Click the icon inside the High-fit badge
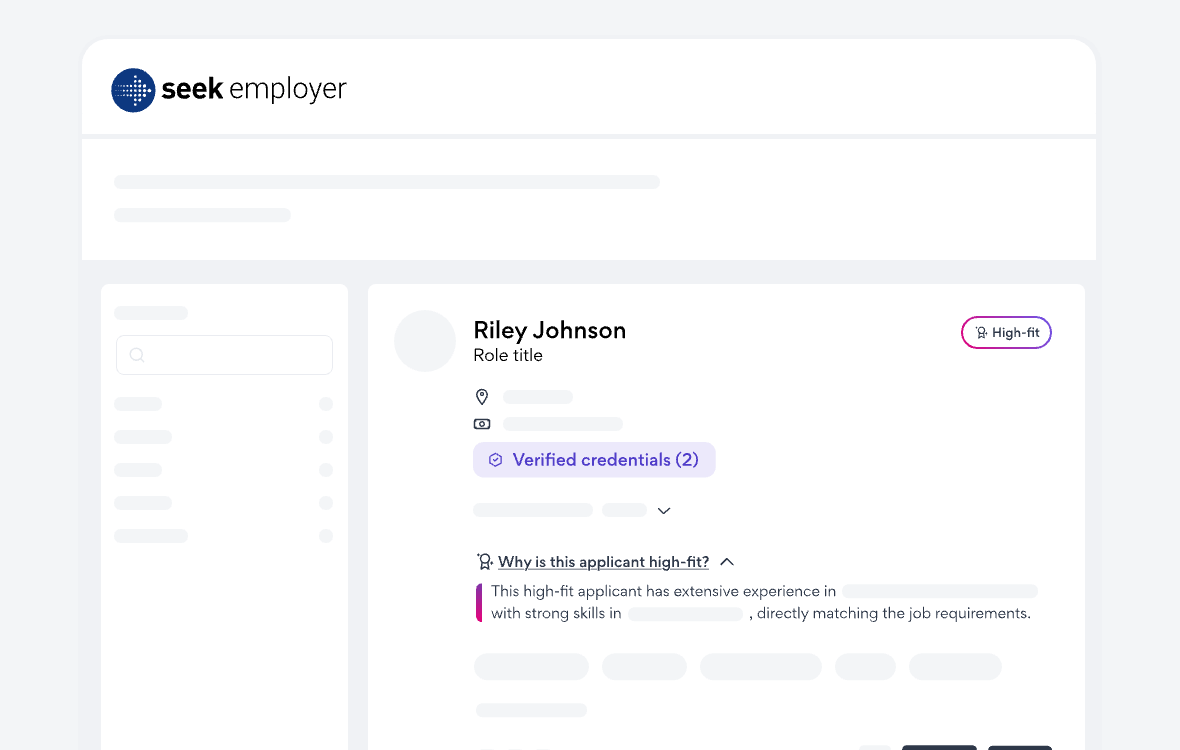The width and height of the screenshot is (1180, 750). point(981,333)
